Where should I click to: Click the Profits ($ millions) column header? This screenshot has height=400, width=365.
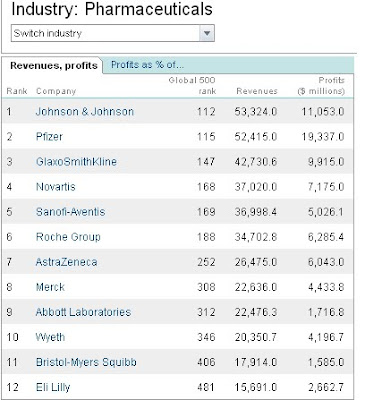click(321, 86)
